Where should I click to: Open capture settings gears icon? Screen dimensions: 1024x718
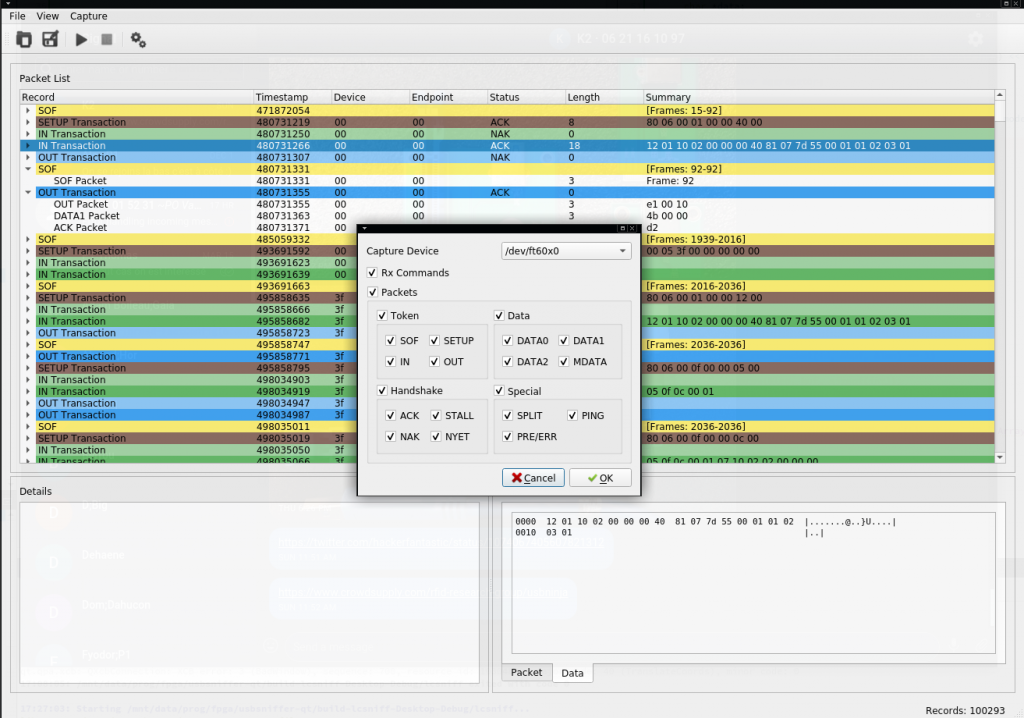tap(138, 40)
